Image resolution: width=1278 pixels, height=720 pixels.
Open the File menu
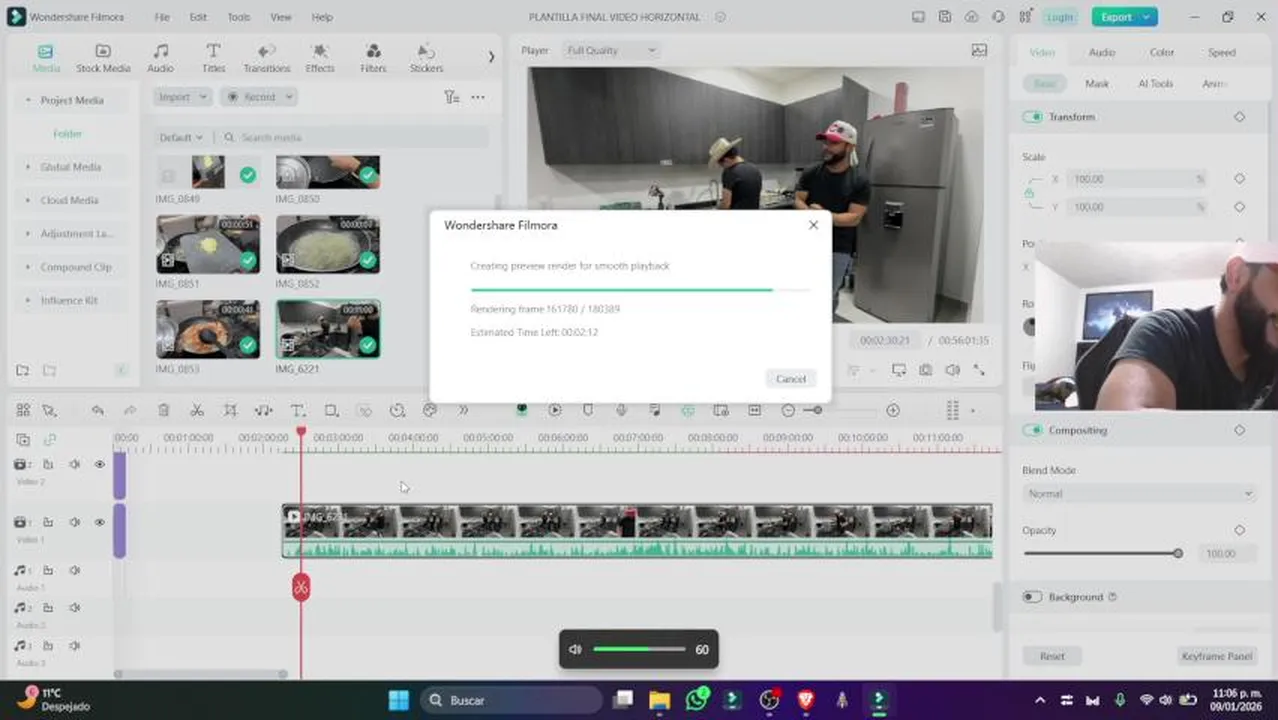point(162,17)
